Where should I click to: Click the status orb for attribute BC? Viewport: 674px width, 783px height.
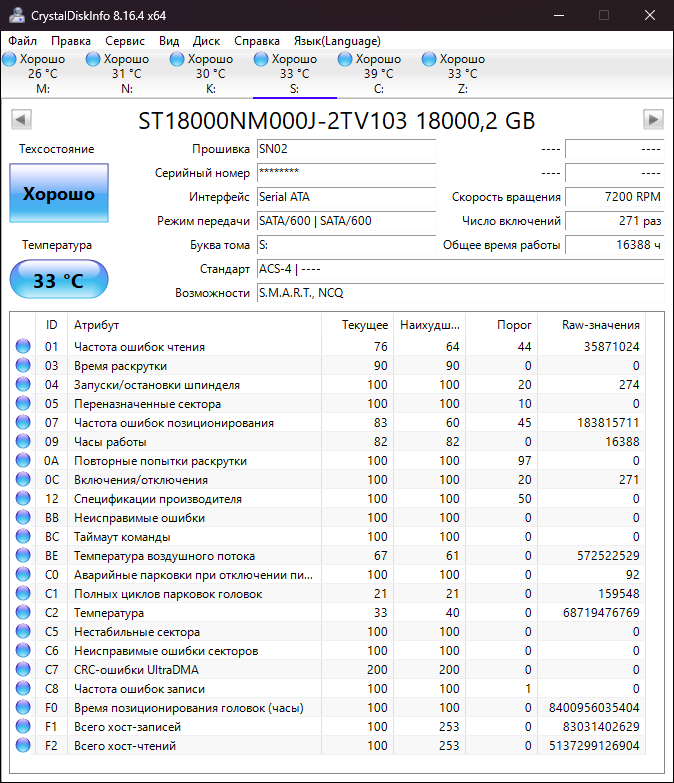(x=23, y=536)
